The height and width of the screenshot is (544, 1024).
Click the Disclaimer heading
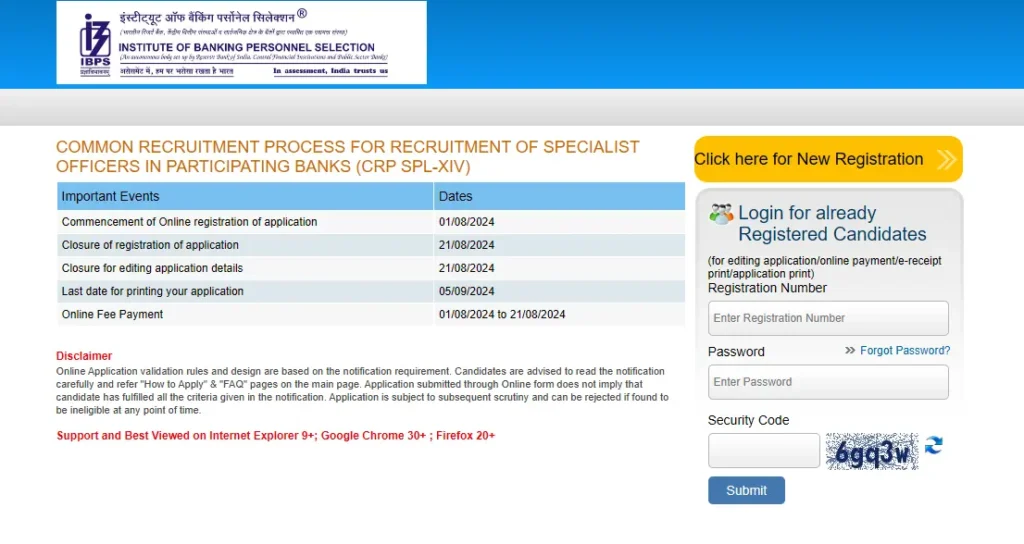click(84, 356)
